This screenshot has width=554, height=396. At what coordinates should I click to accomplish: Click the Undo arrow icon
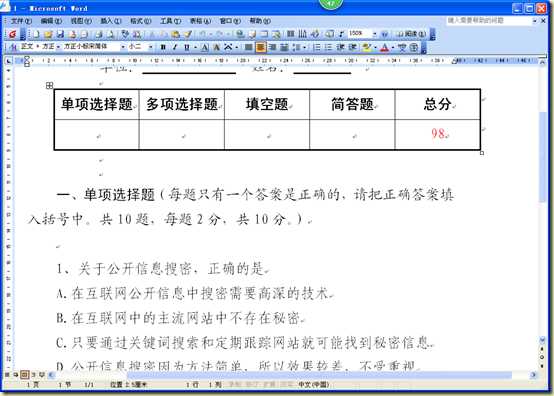coord(203,34)
